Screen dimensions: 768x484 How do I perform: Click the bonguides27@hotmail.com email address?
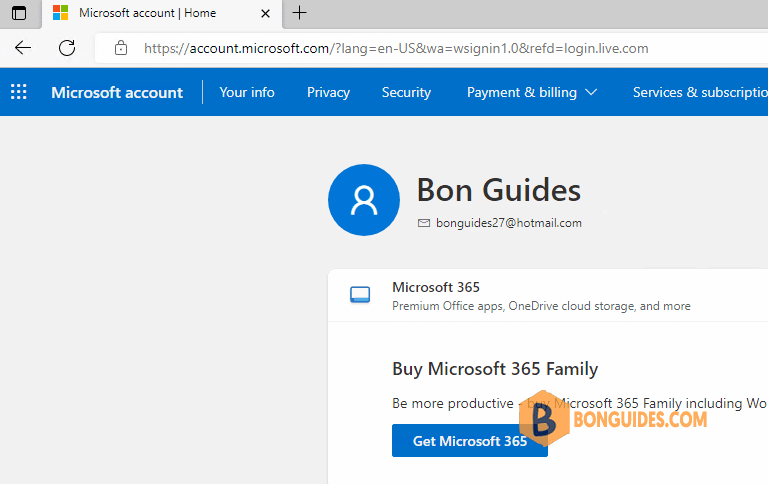coord(509,223)
